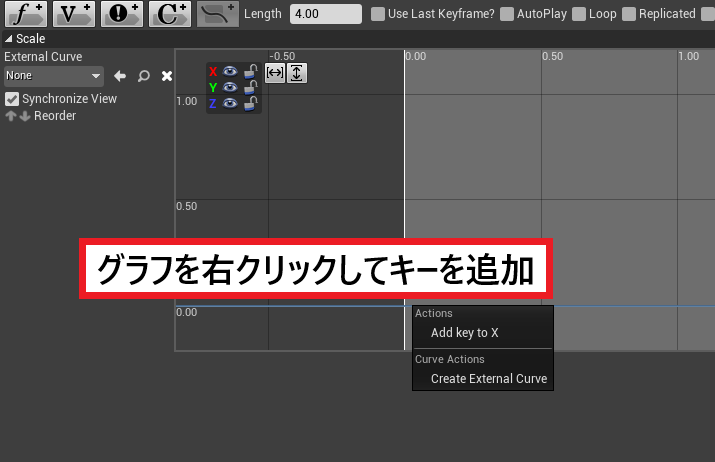Add a color track with the C+ icon
Viewport: 715px width, 462px height.
(170, 13)
